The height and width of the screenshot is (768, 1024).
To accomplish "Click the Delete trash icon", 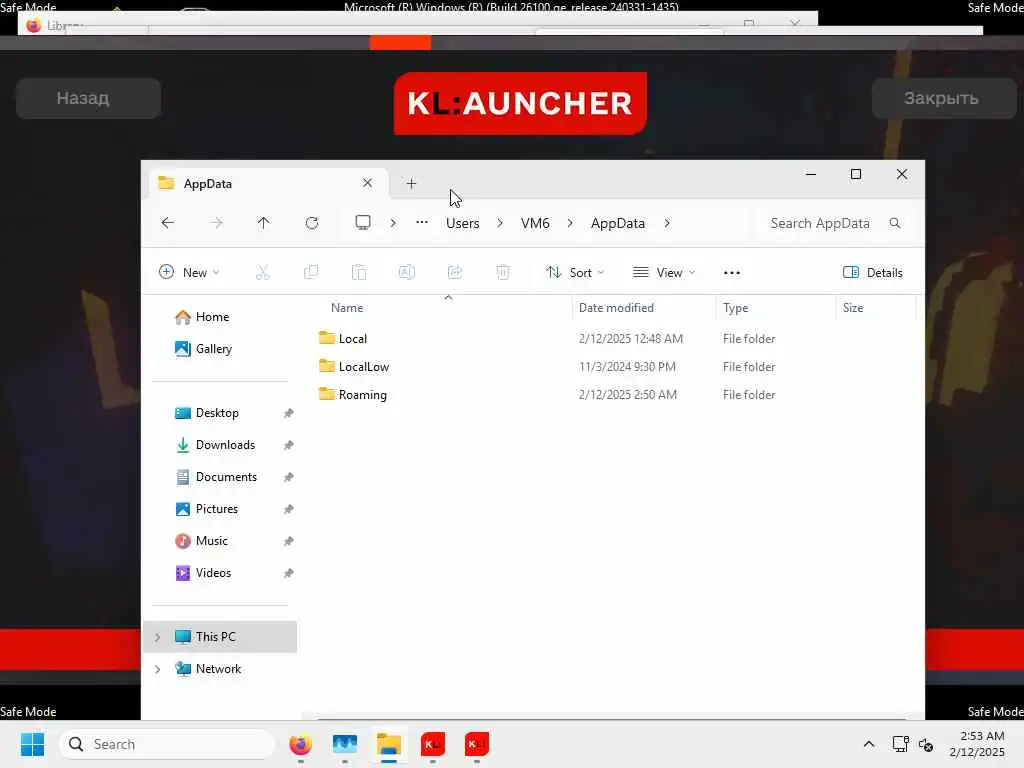I will coord(503,272).
